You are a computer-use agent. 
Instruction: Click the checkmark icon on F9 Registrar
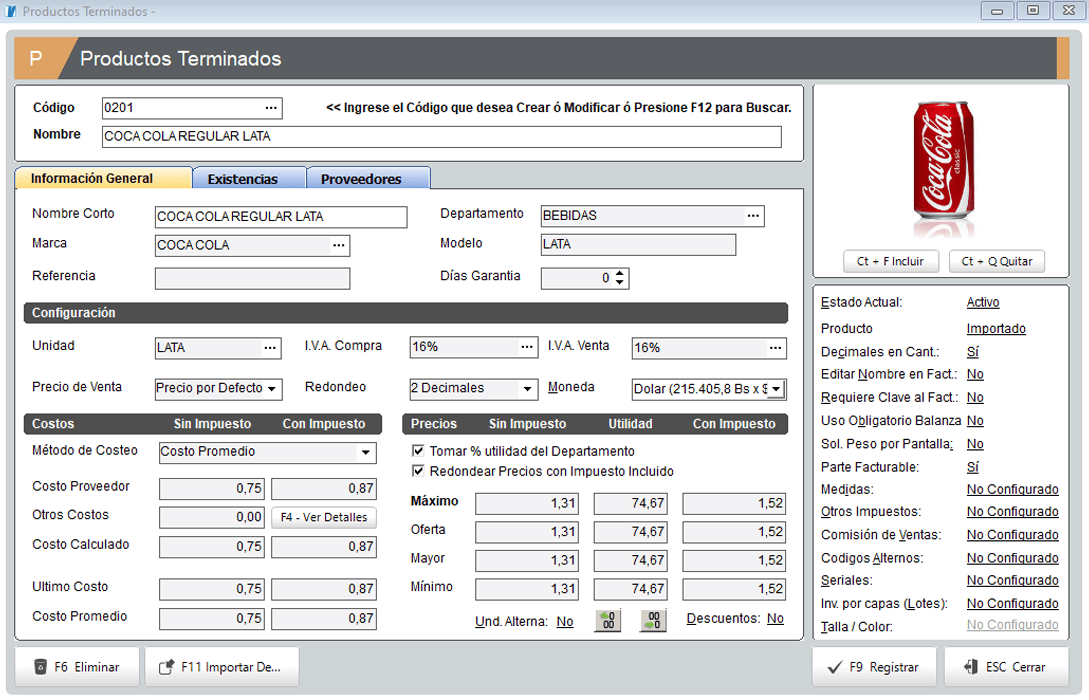836,667
